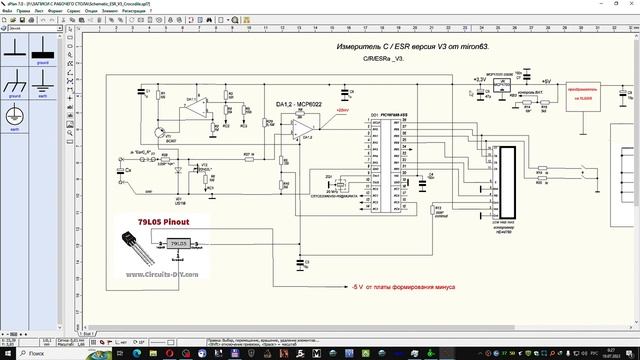Click the red -5 V annotation text
640x360 pixels.
[403, 287]
